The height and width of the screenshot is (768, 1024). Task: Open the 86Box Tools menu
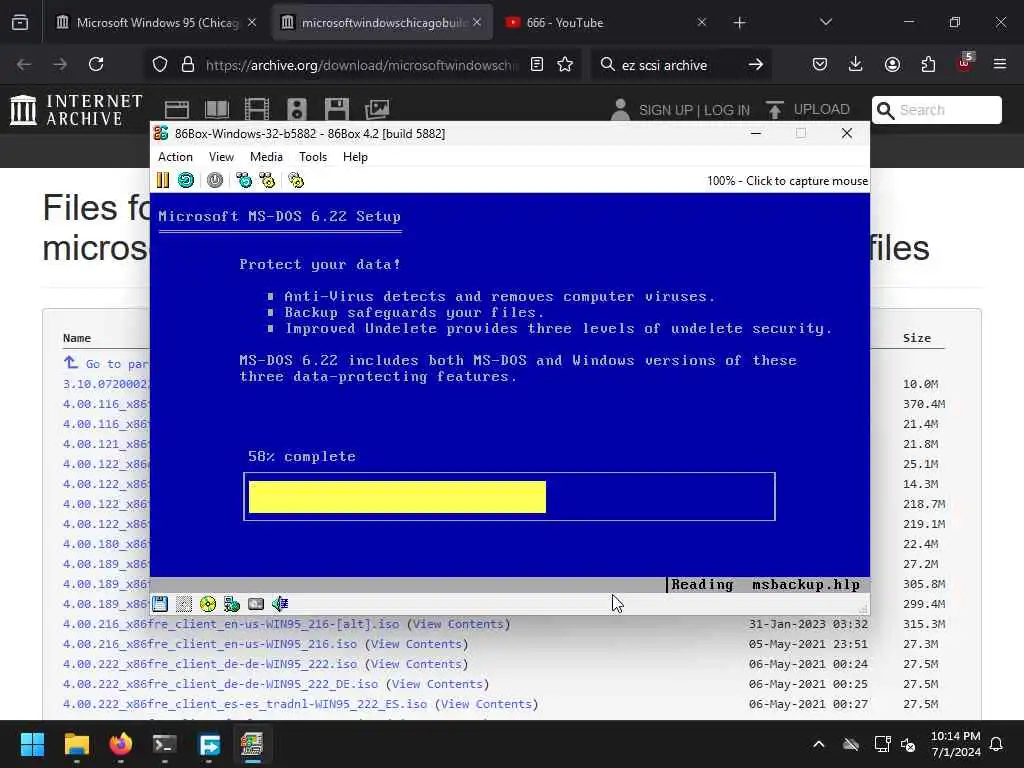coord(313,157)
